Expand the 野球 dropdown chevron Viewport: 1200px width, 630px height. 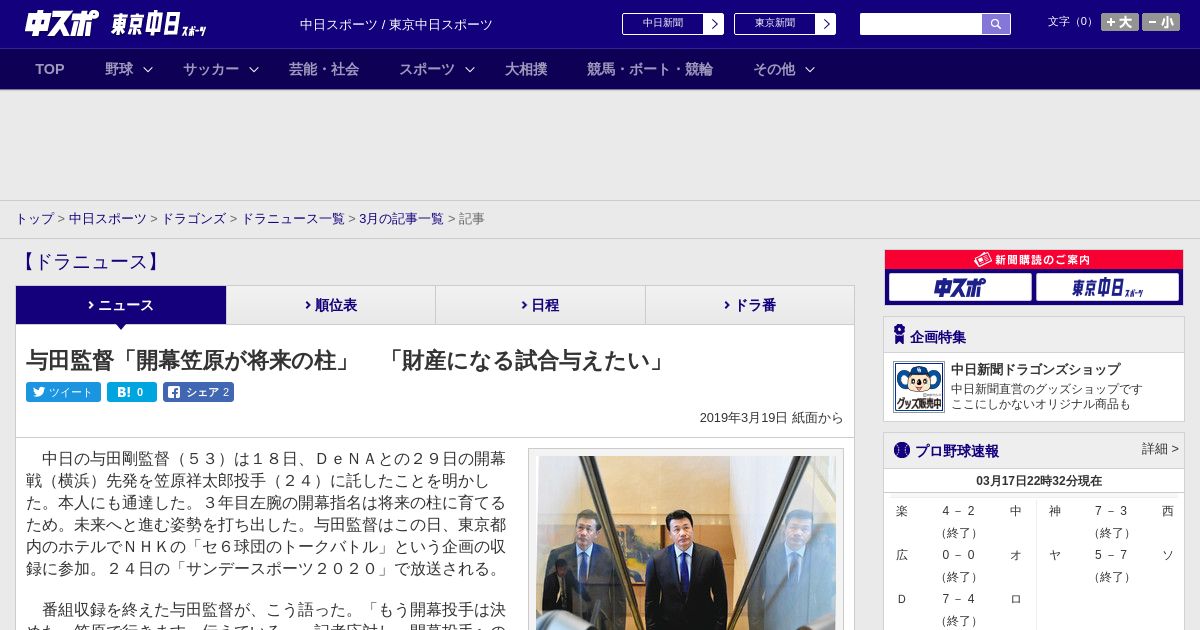point(148,69)
